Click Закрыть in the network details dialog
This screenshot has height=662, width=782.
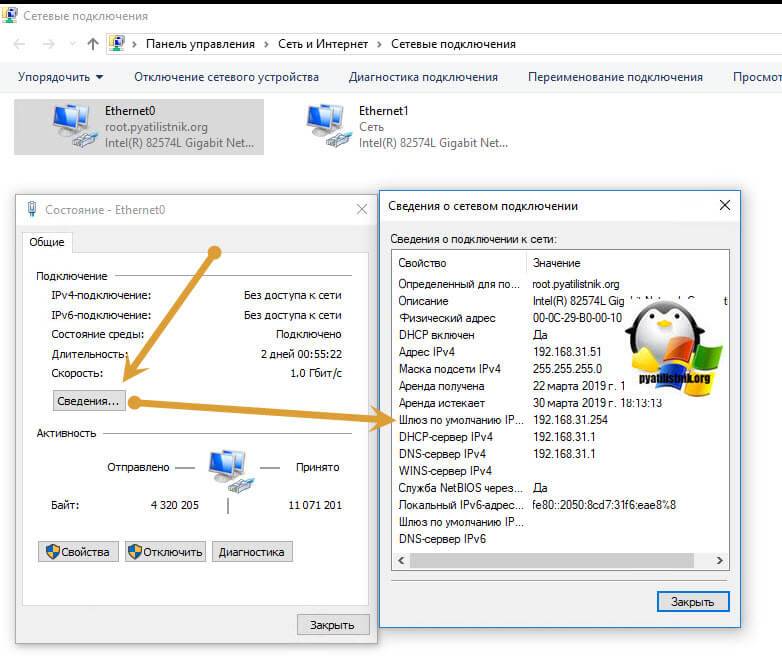tap(693, 602)
